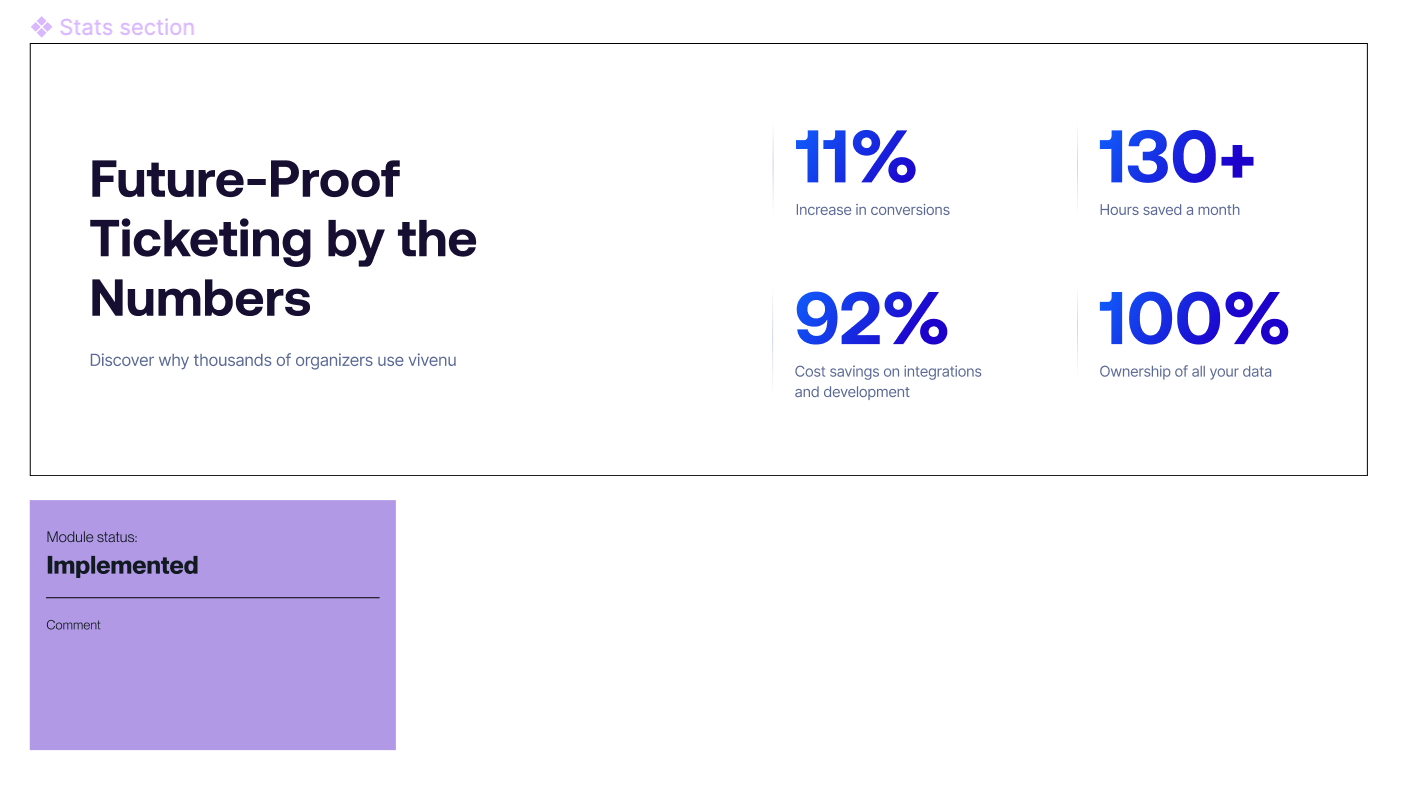The image size is (1414, 794).
Task: Click the divider line in status card
Action: pos(213,598)
